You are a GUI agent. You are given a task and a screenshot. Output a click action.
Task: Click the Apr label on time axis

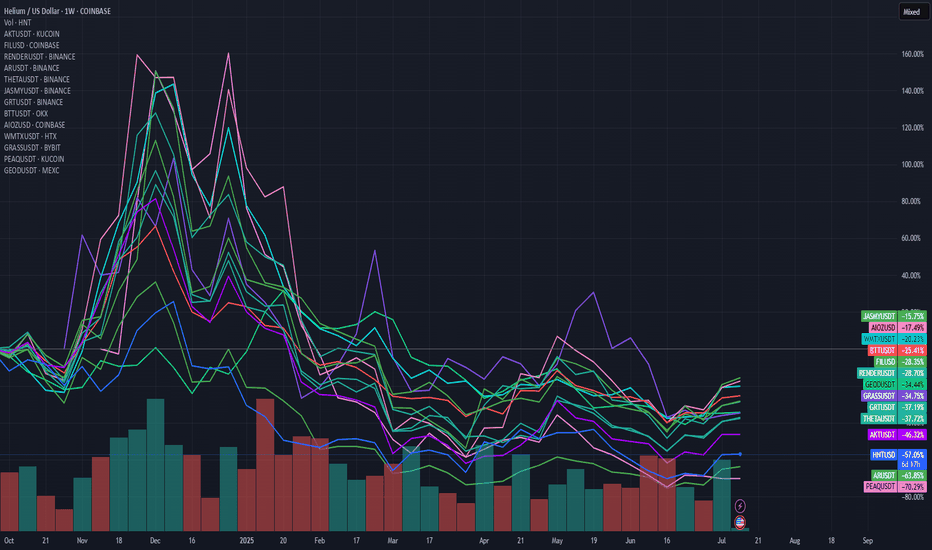[484, 541]
